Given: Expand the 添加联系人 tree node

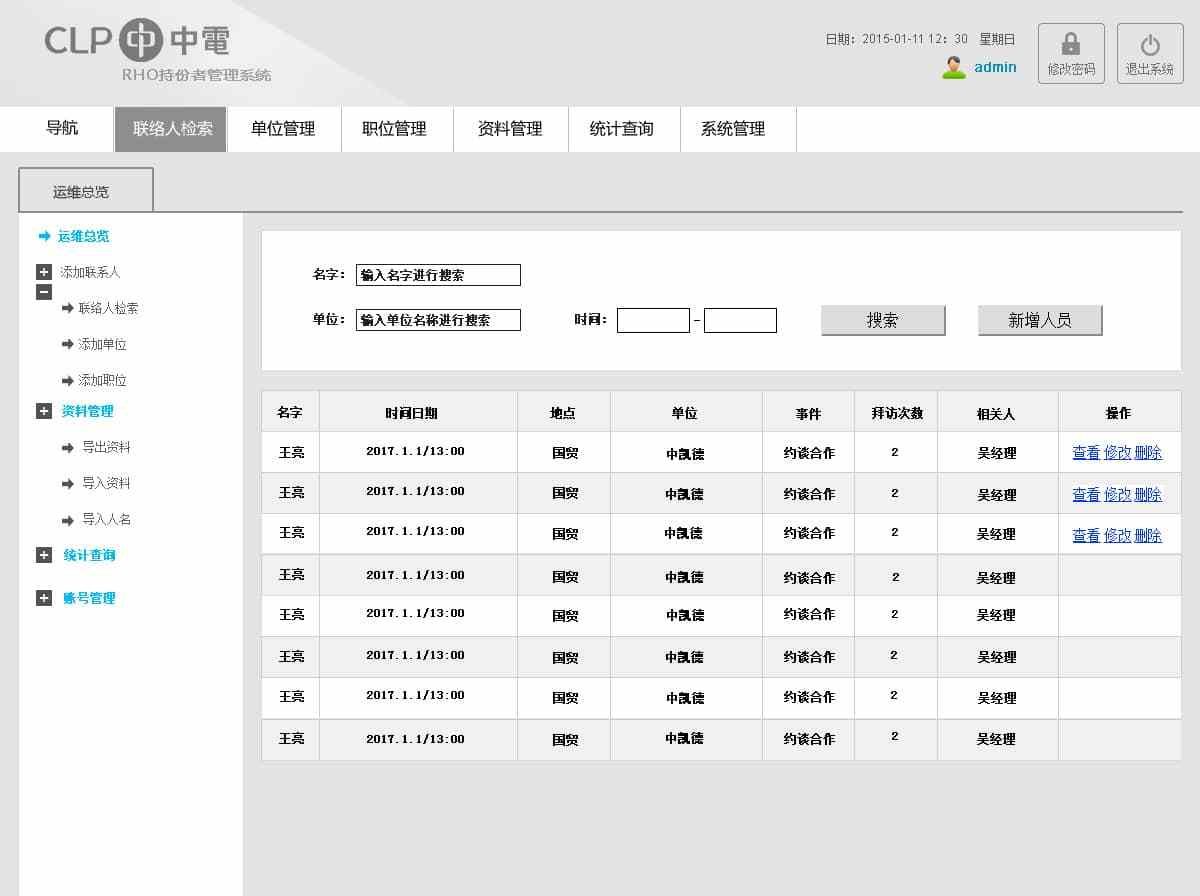Looking at the screenshot, I should point(44,272).
